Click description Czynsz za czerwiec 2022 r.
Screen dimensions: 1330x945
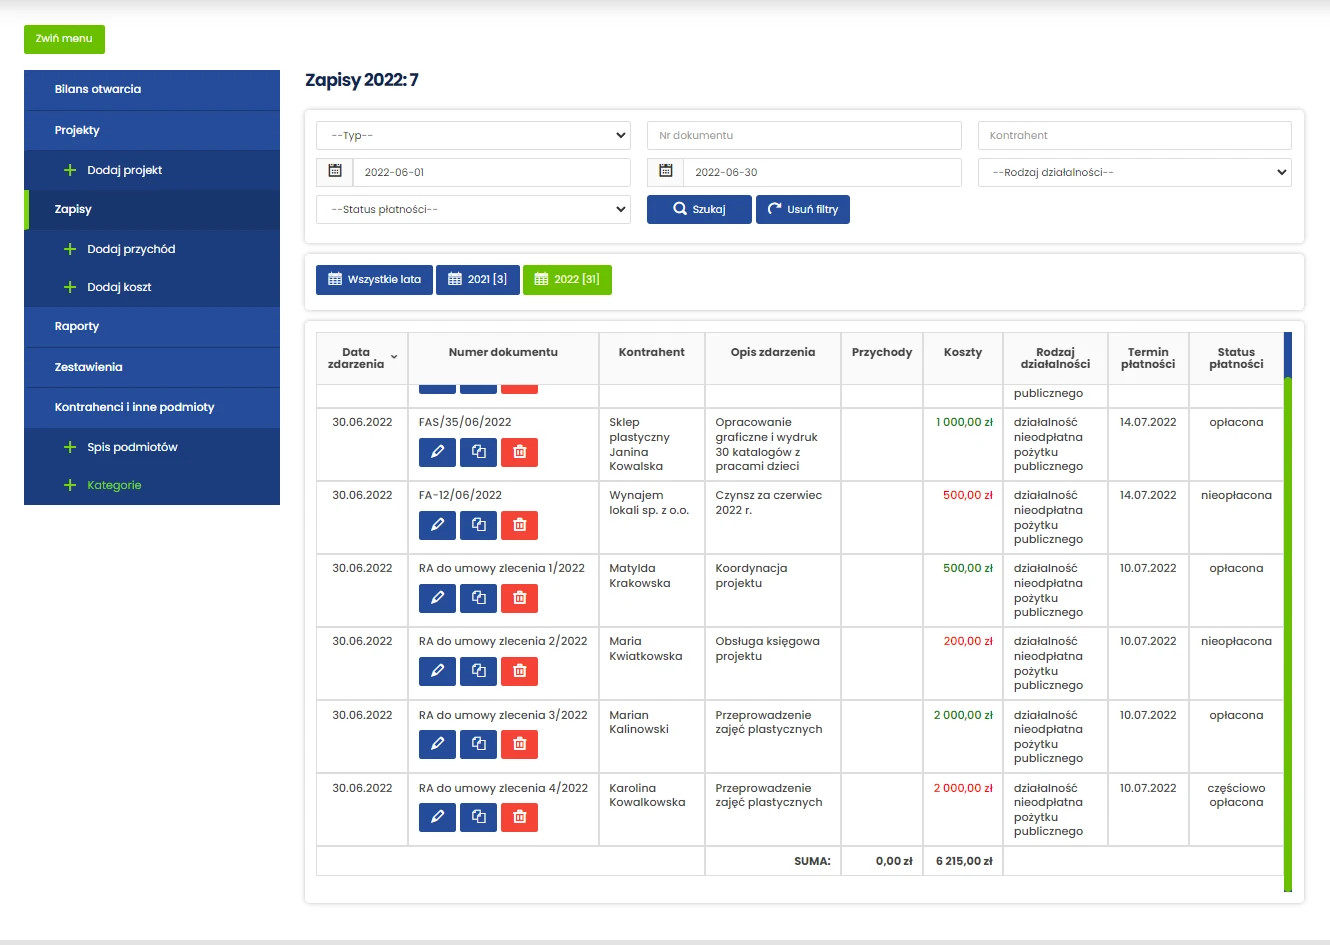pyautogui.click(x=769, y=502)
